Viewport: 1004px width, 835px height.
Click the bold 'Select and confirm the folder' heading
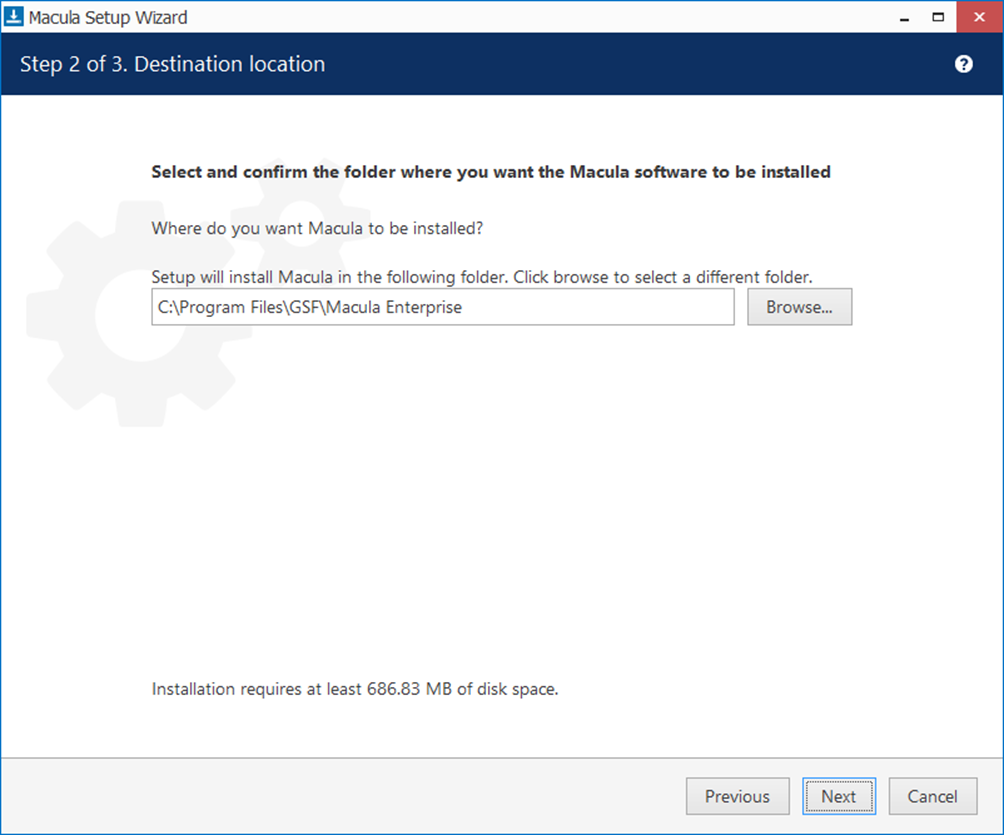(x=490, y=172)
